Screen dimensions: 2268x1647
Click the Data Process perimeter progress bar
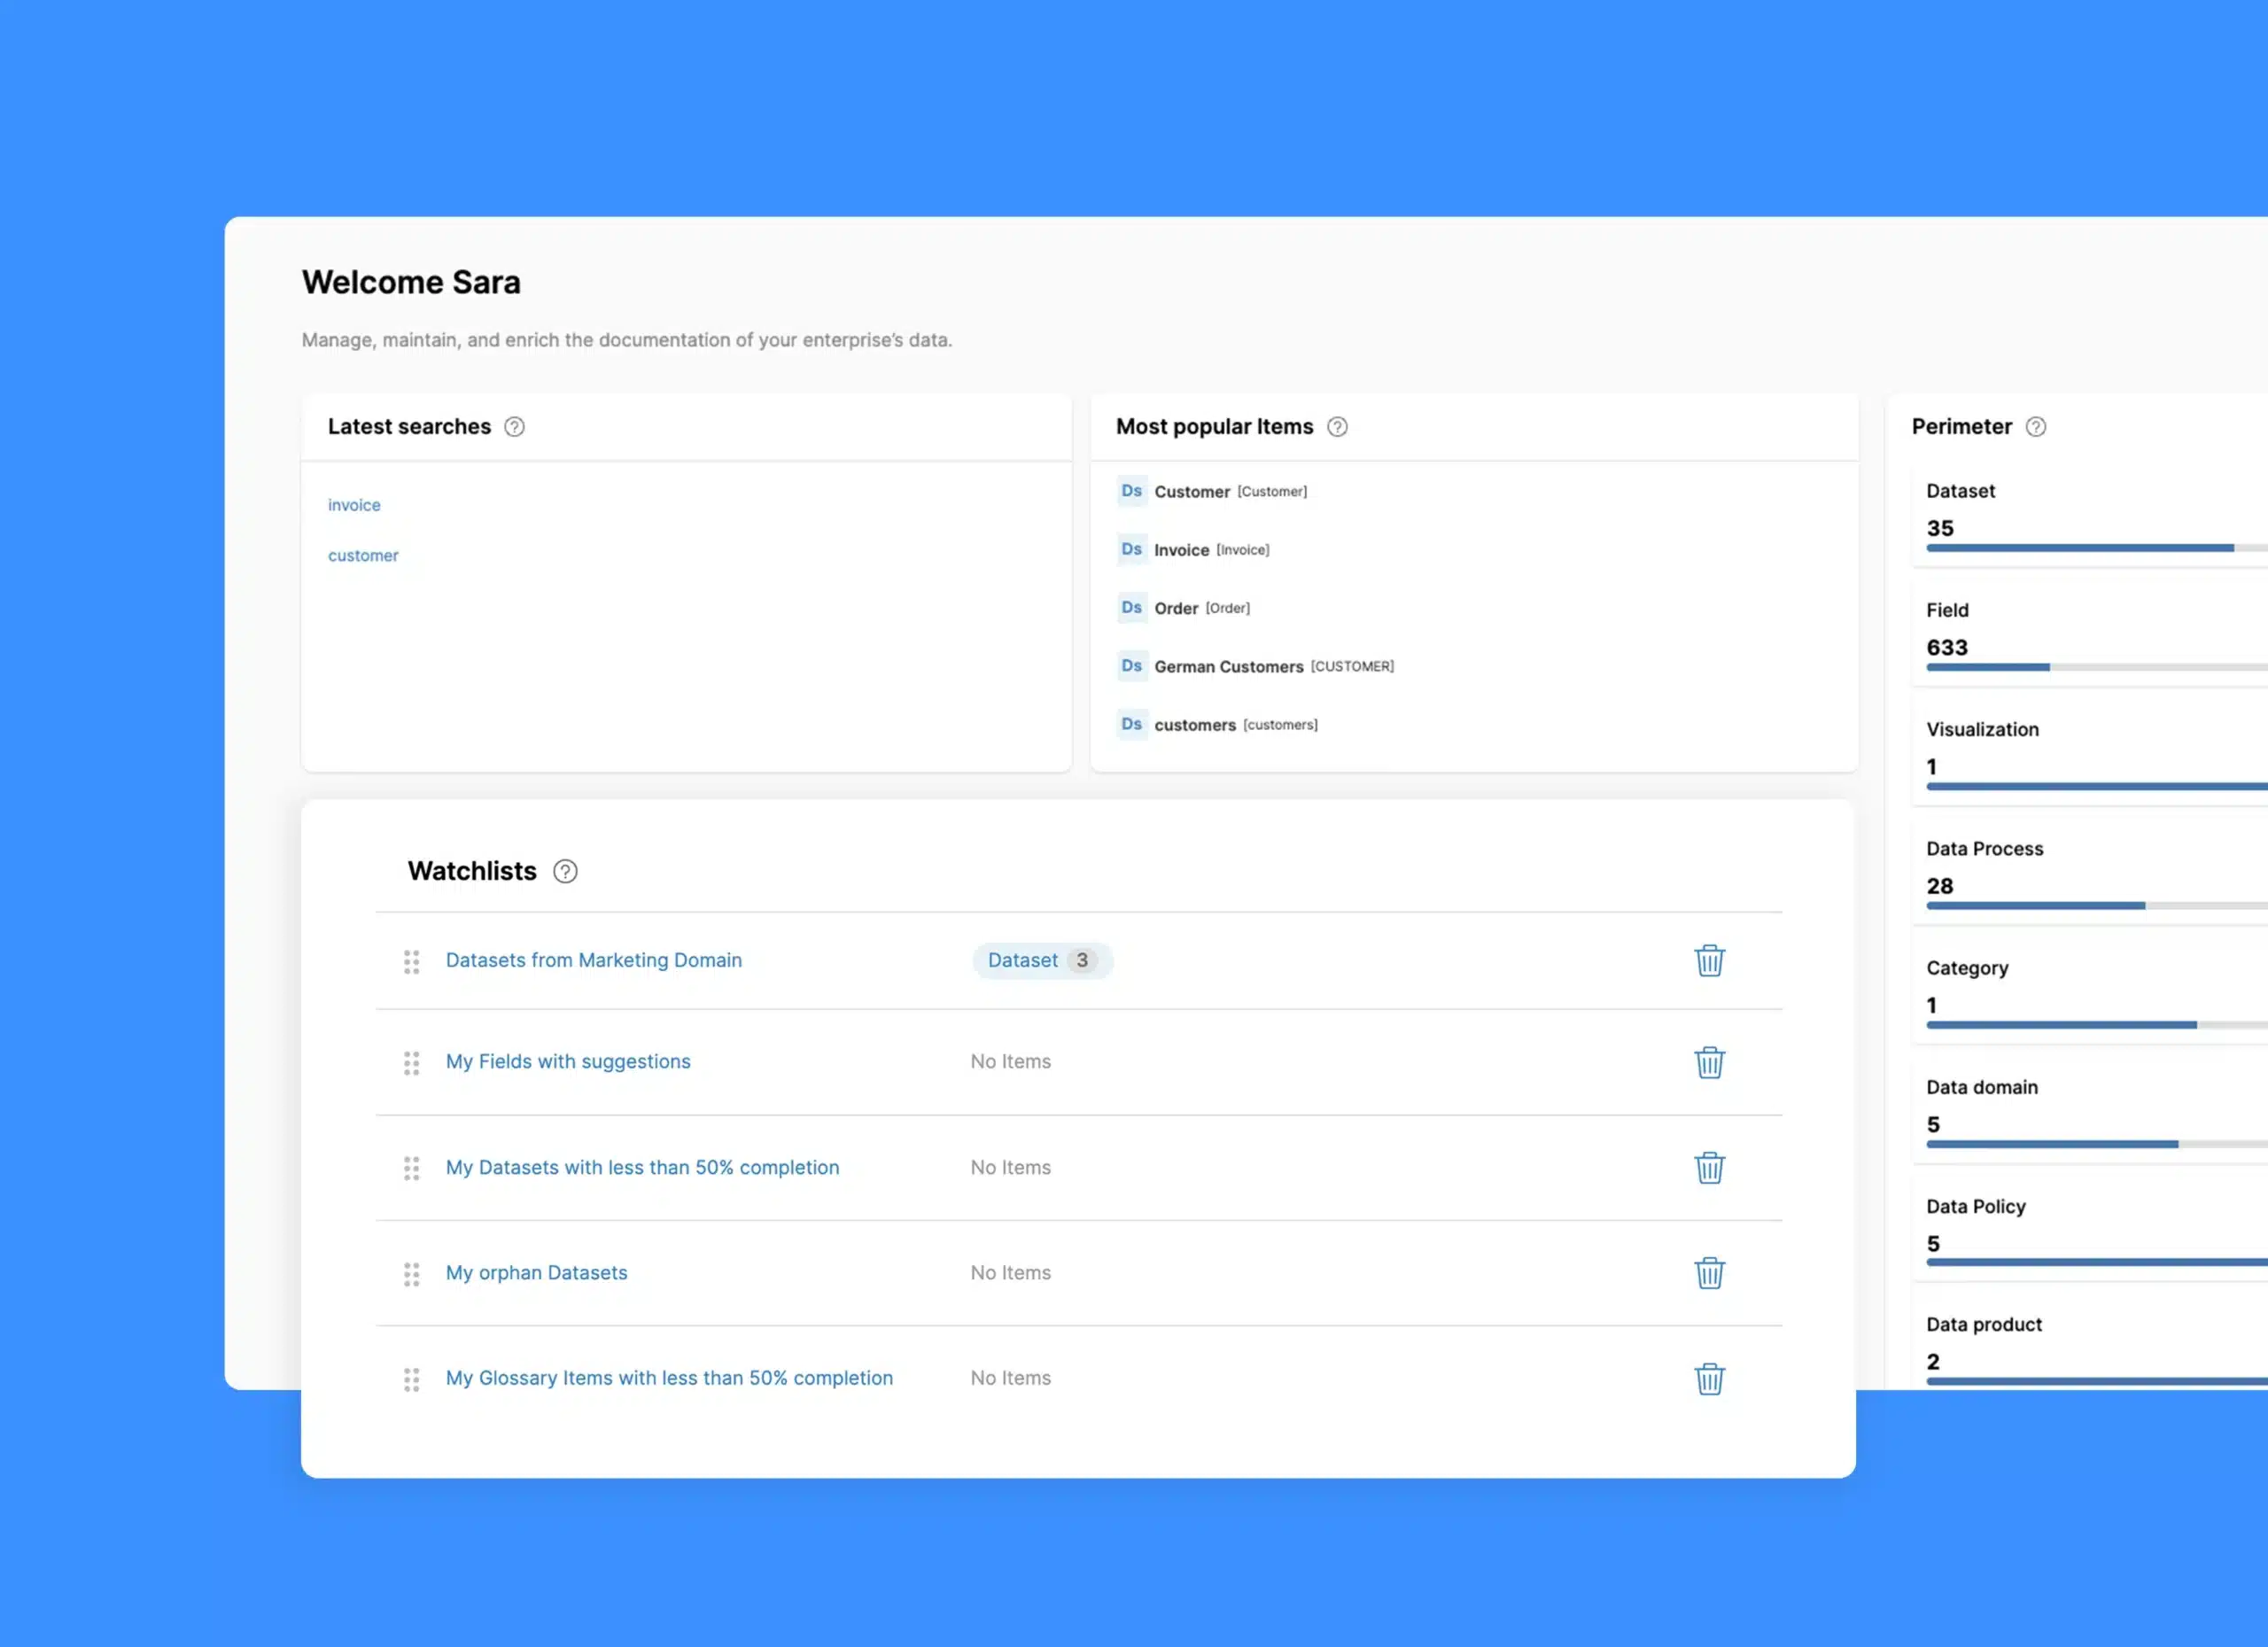2097,906
